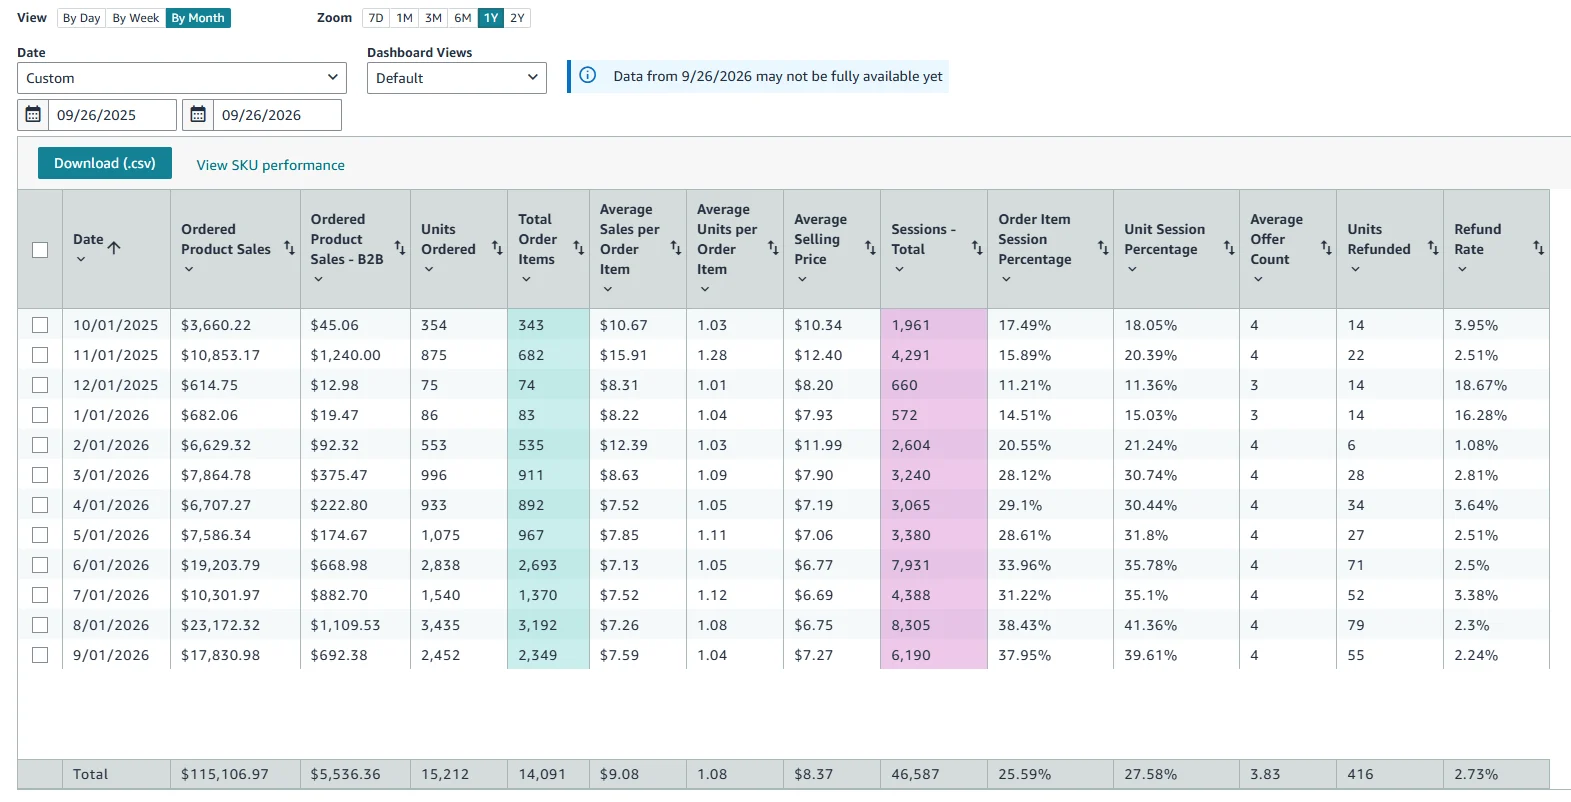Open the end date calendar picker icon
1571x802 pixels.
coord(198,115)
